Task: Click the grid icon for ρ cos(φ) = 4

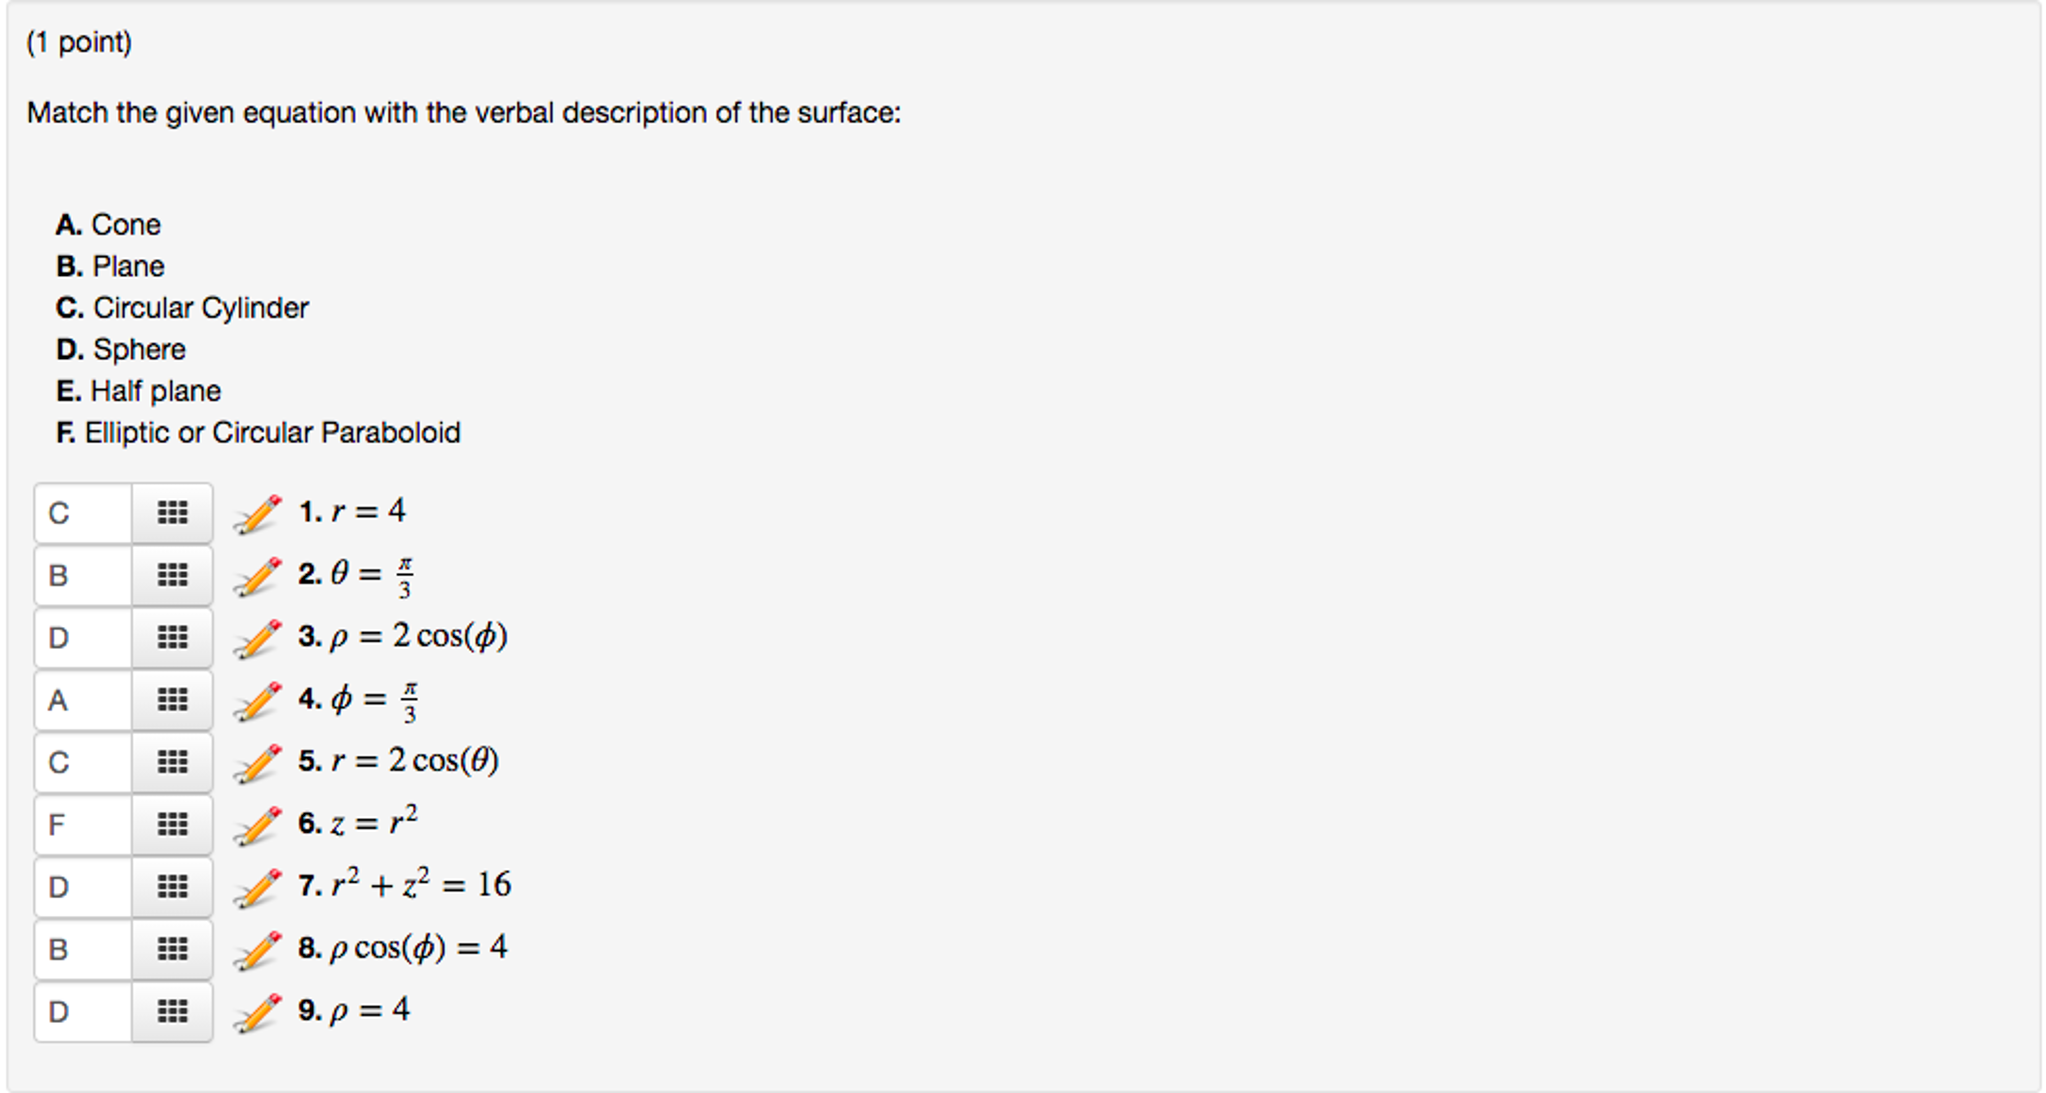Action: pos(172,949)
